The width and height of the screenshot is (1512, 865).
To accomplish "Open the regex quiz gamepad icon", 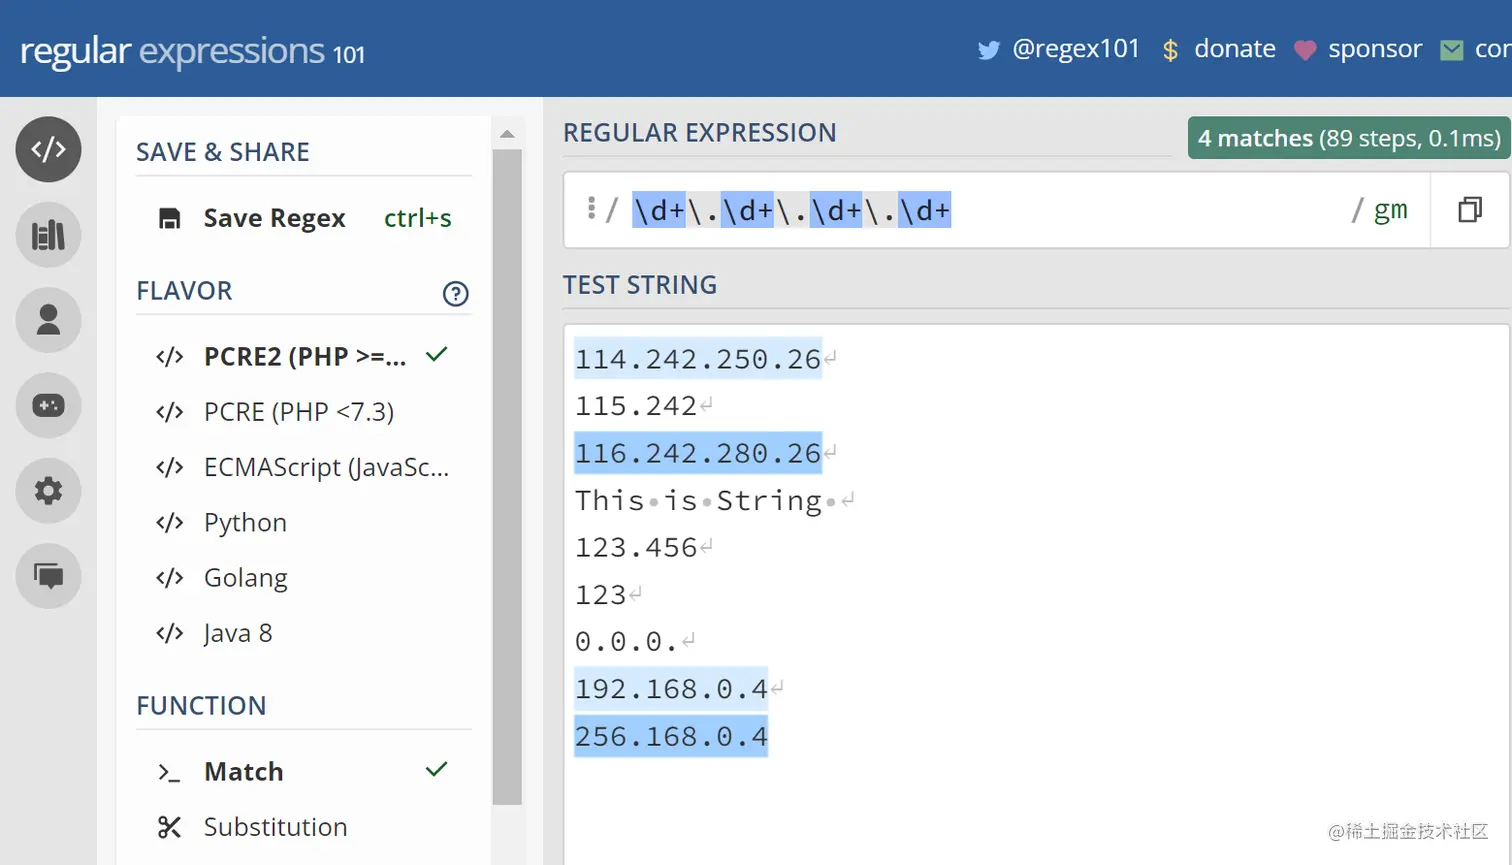I will (48, 405).
